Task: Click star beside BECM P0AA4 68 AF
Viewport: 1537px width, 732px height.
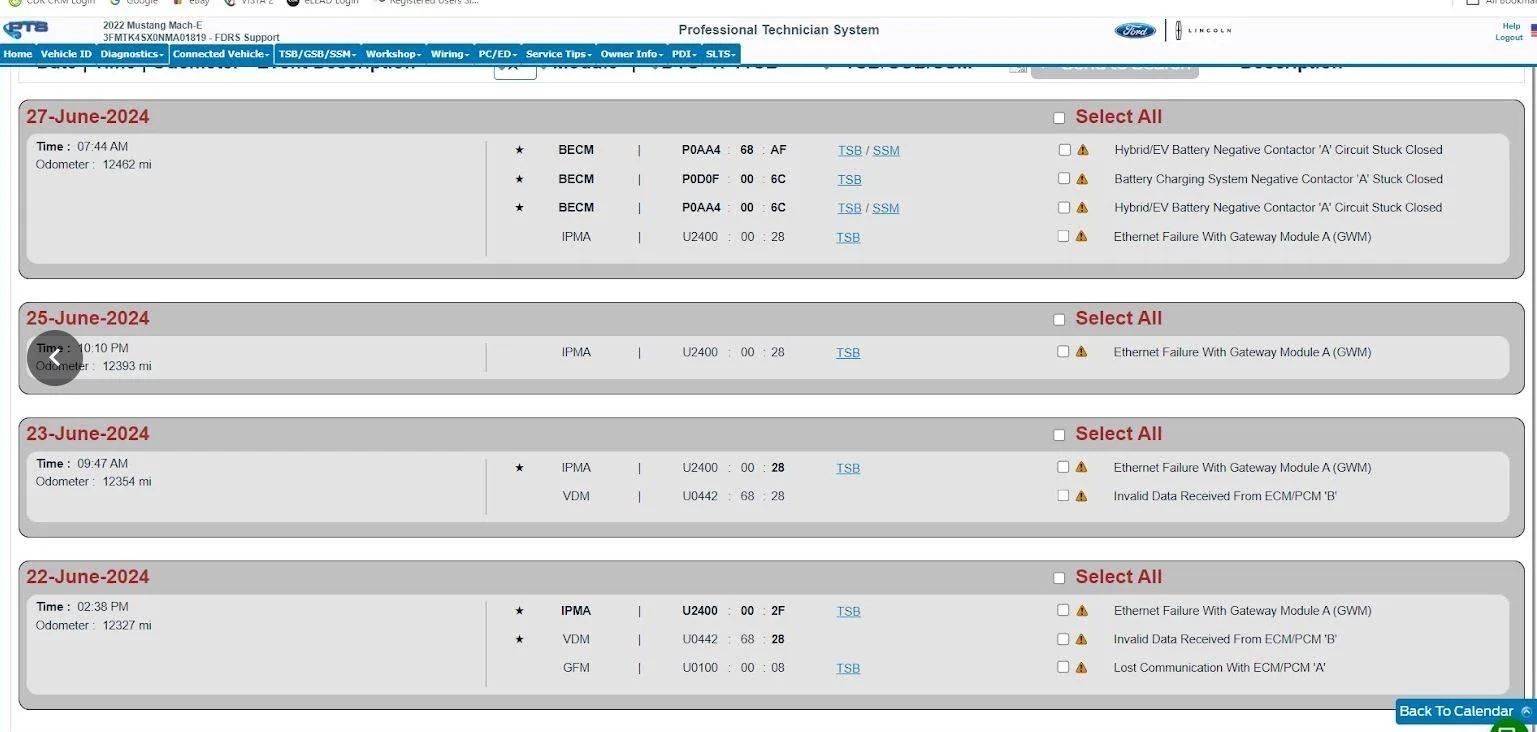Action: click(x=519, y=150)
